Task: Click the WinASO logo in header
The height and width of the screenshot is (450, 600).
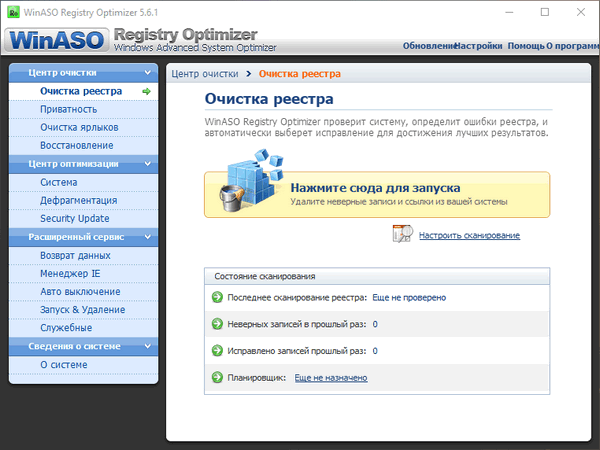Action: 57,40
